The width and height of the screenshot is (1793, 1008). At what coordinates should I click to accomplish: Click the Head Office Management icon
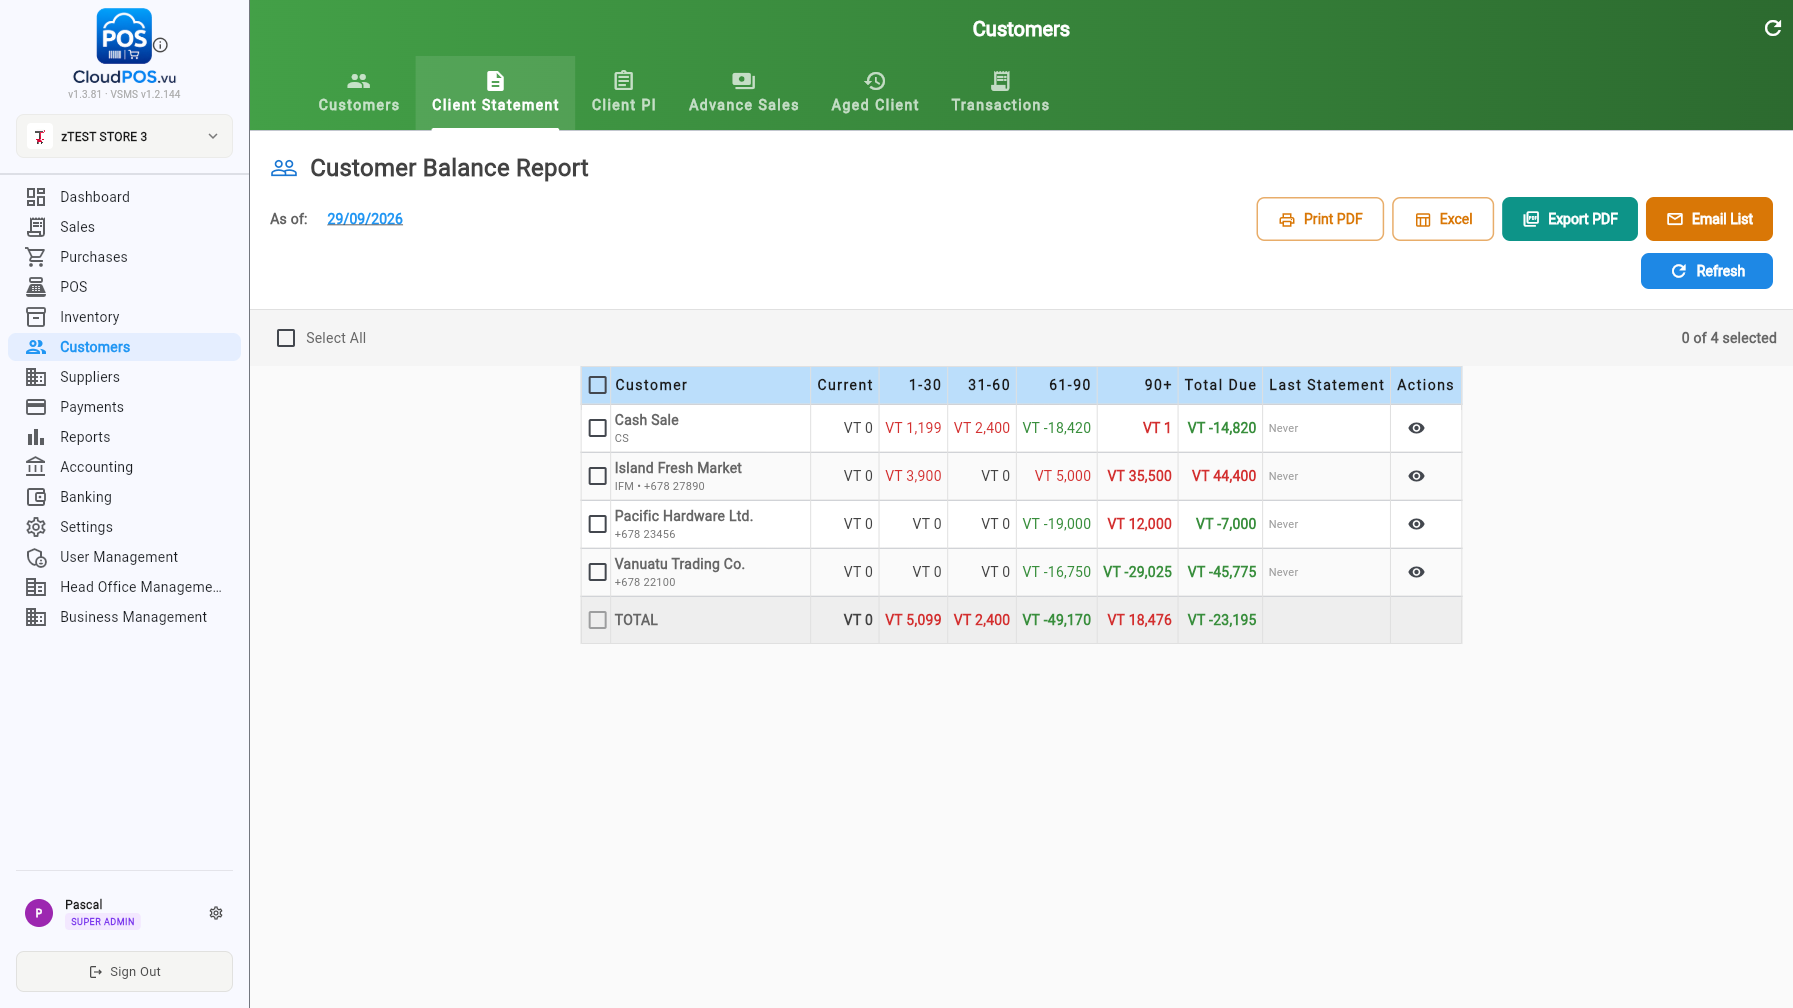(x=36, y=587)
